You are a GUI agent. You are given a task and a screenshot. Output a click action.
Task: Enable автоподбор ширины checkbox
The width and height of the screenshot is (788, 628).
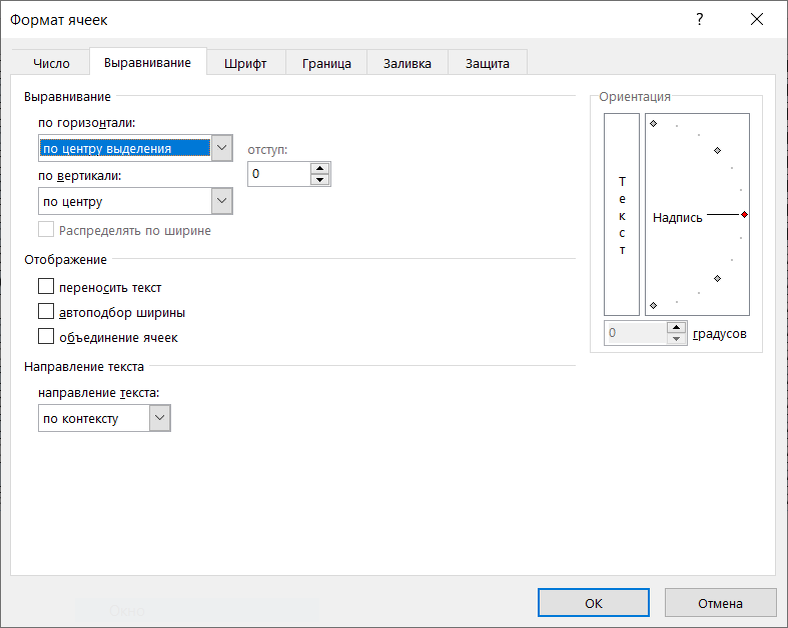coord(46,311)
